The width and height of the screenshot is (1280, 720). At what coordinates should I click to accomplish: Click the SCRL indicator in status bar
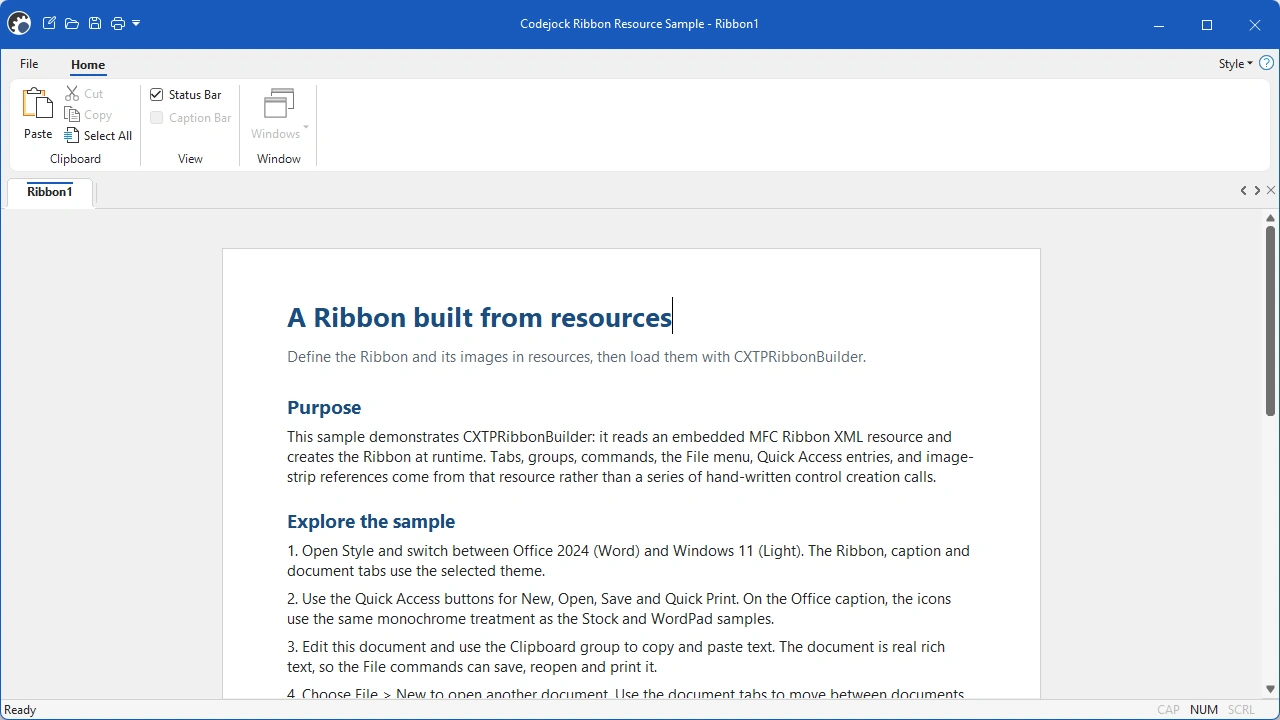(1241, 710)
